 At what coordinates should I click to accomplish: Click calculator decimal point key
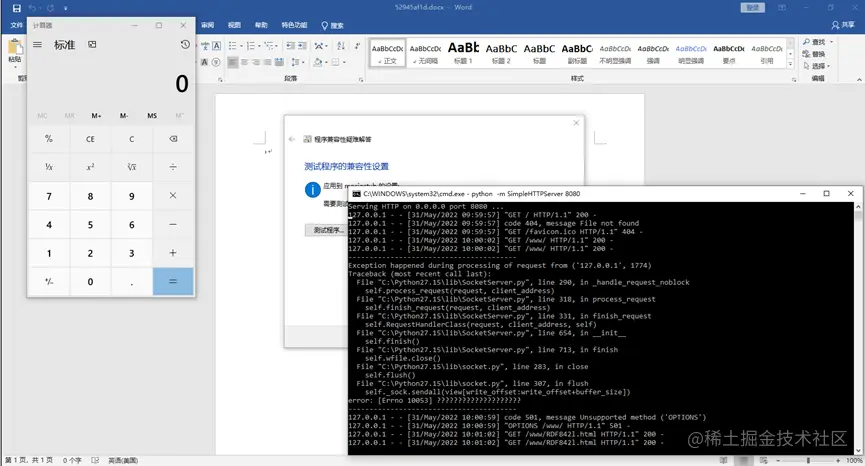pos(132,281)
